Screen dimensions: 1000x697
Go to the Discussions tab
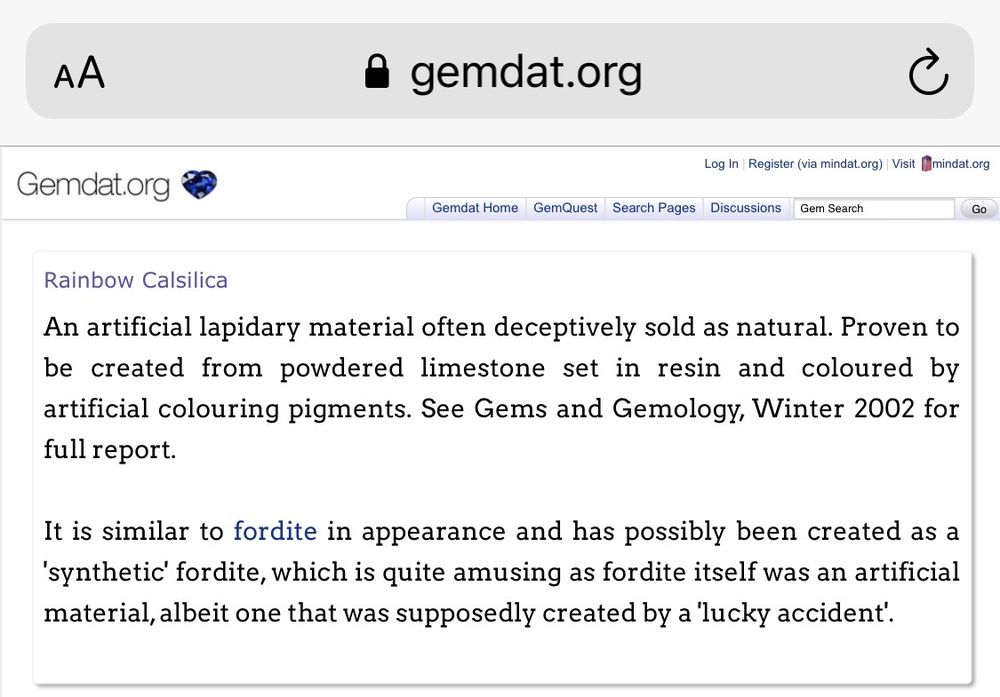pyautogui.click(x=745, y=208)
